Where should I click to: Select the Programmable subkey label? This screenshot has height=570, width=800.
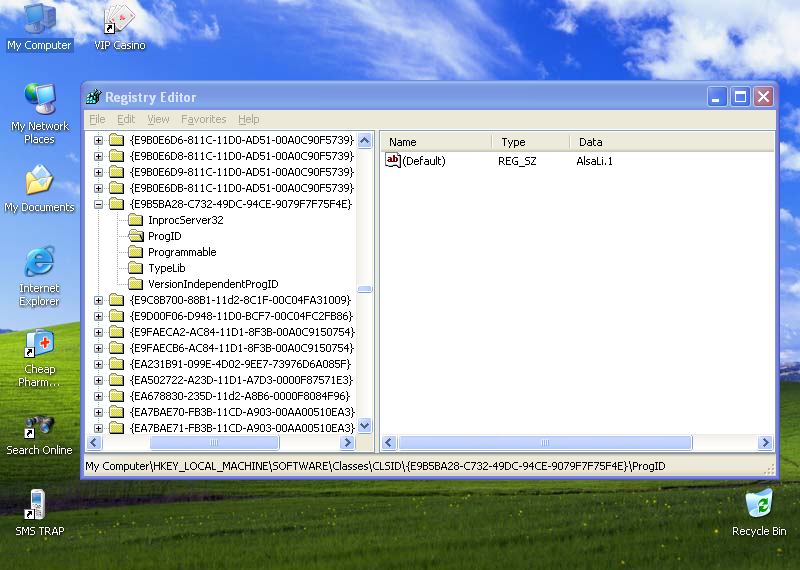click(182, 252)
